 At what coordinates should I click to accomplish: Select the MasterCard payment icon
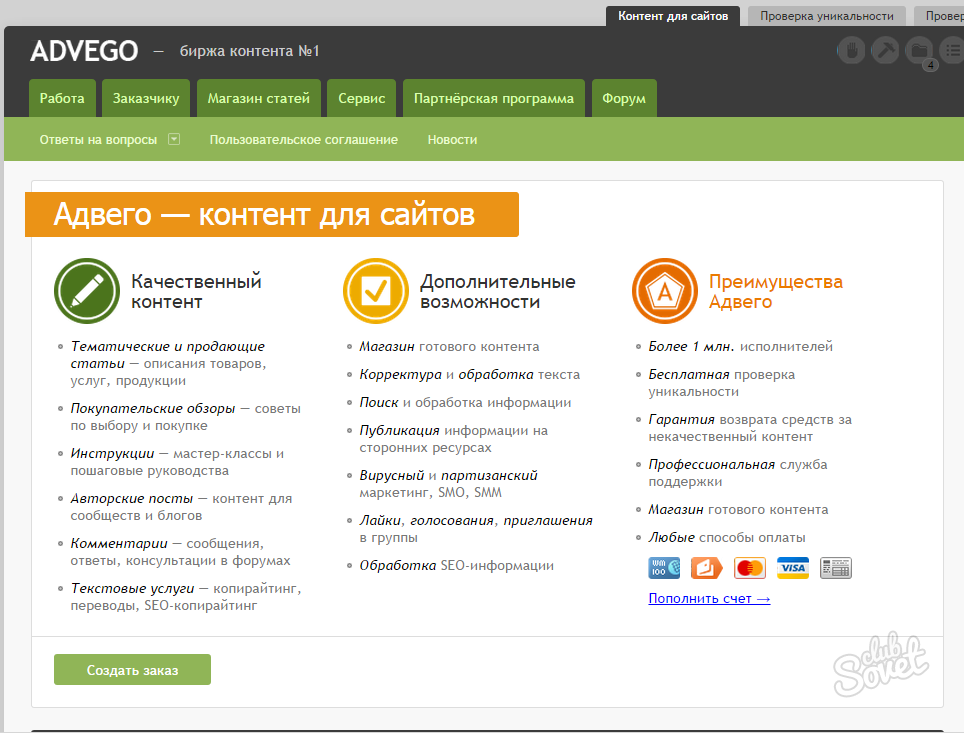coord(749,568)
